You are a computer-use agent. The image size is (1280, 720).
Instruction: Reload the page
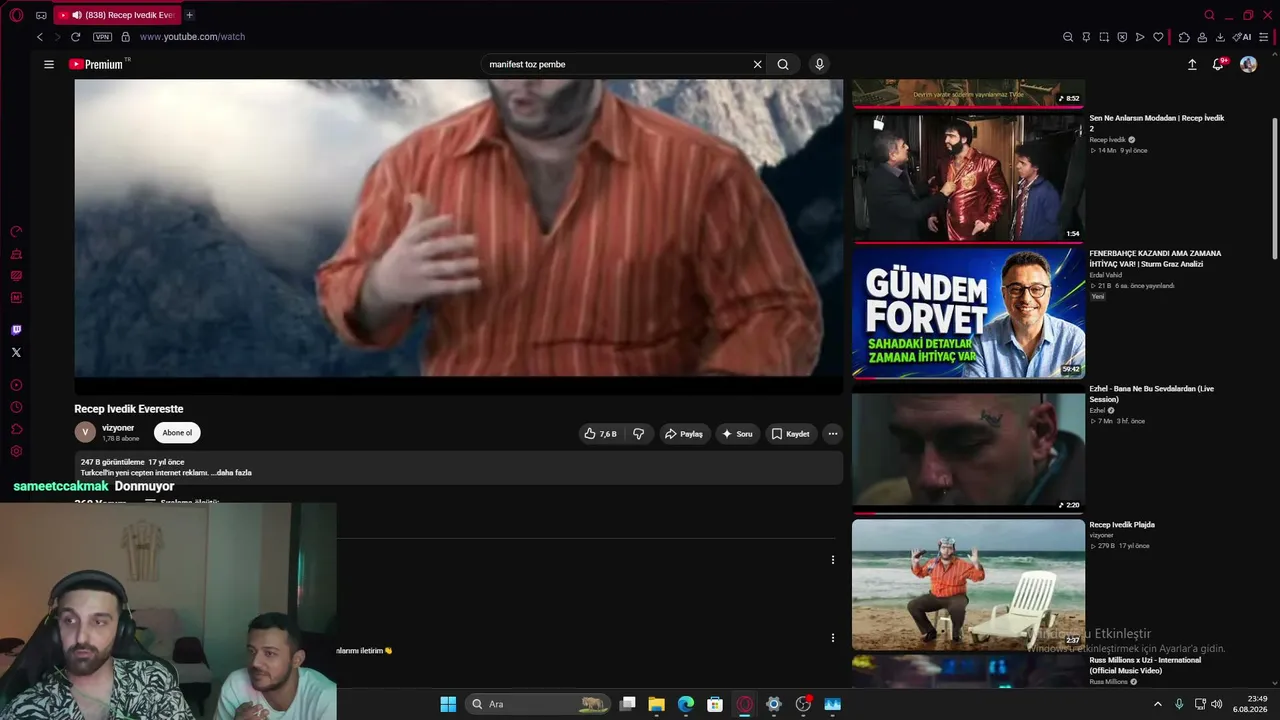click(75, 37)
